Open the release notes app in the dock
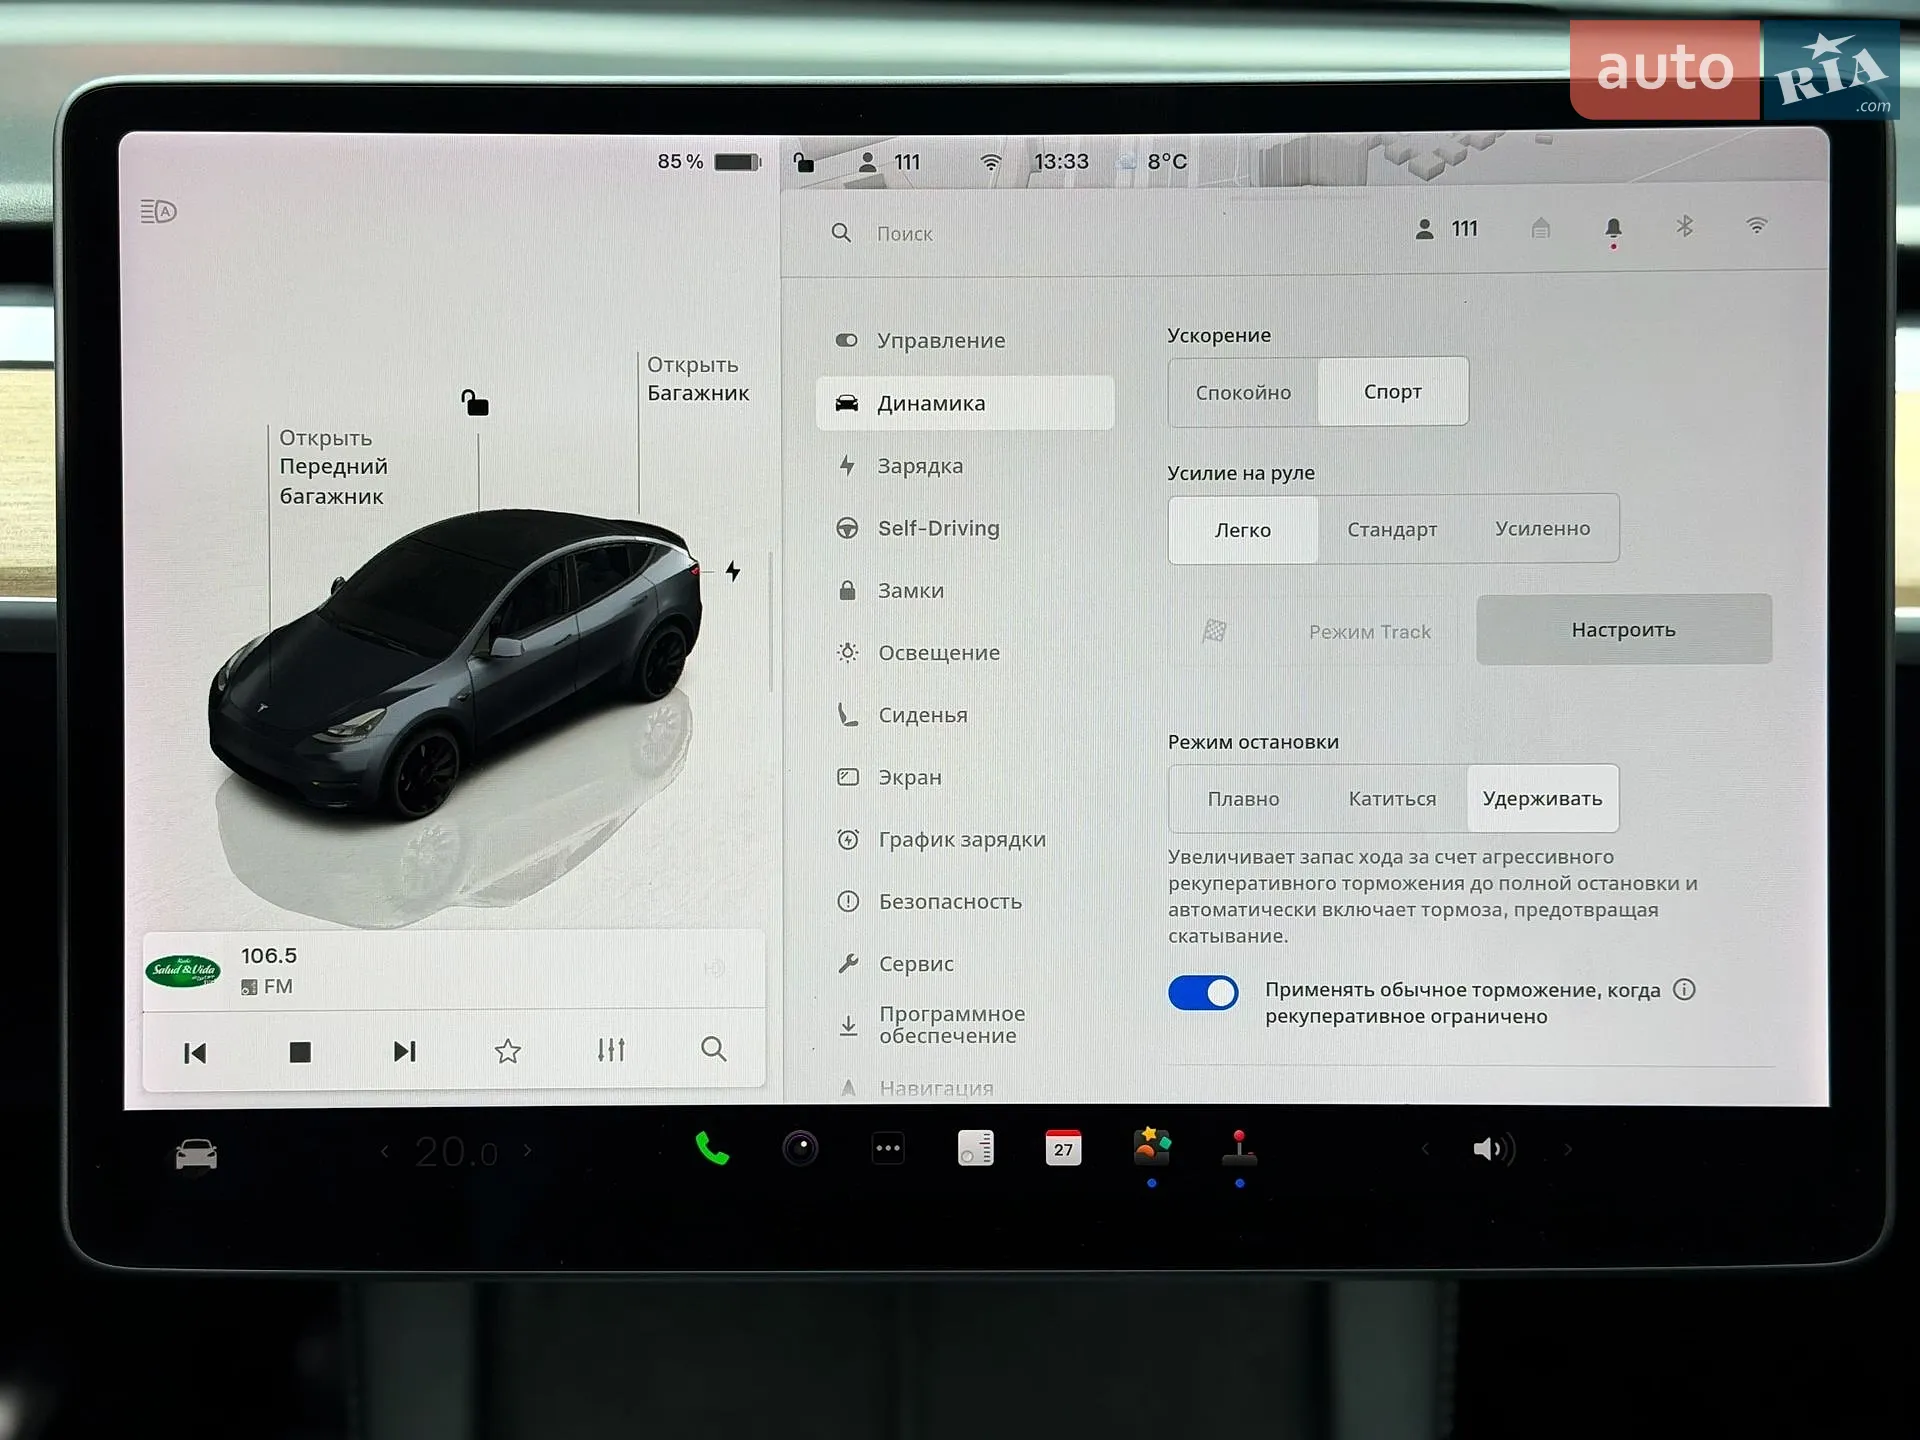This screenshot has height=1440, width=1920. (975, 1148)
